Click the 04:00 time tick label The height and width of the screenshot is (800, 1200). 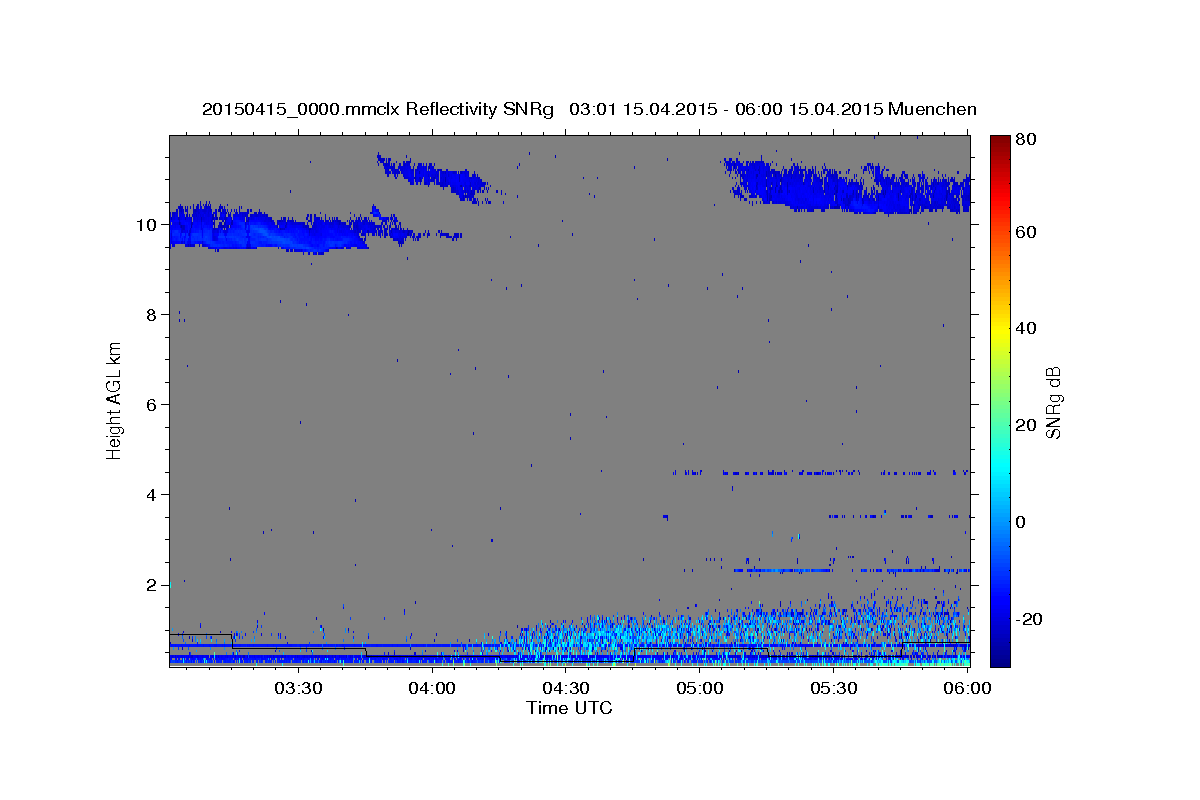pos(432,689)
